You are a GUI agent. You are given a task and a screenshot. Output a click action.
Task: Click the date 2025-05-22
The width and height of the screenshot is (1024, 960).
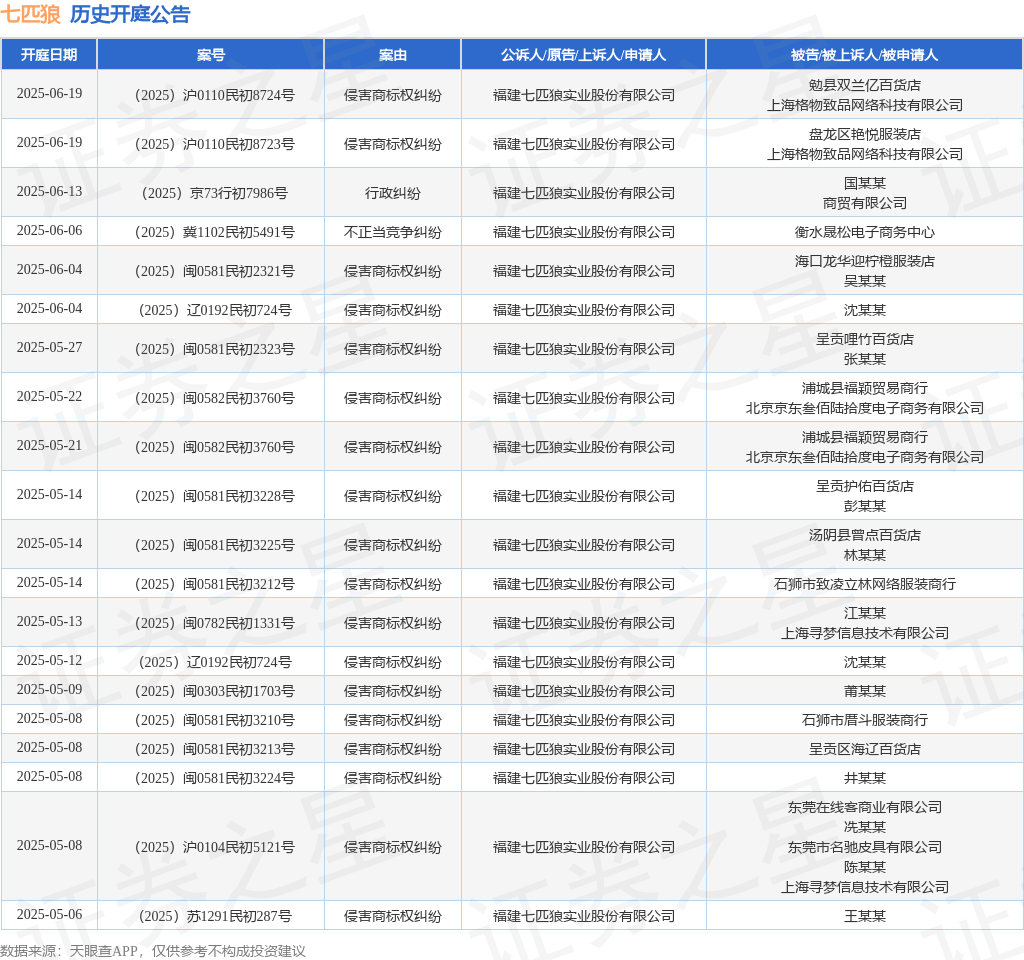click(50, 396)
